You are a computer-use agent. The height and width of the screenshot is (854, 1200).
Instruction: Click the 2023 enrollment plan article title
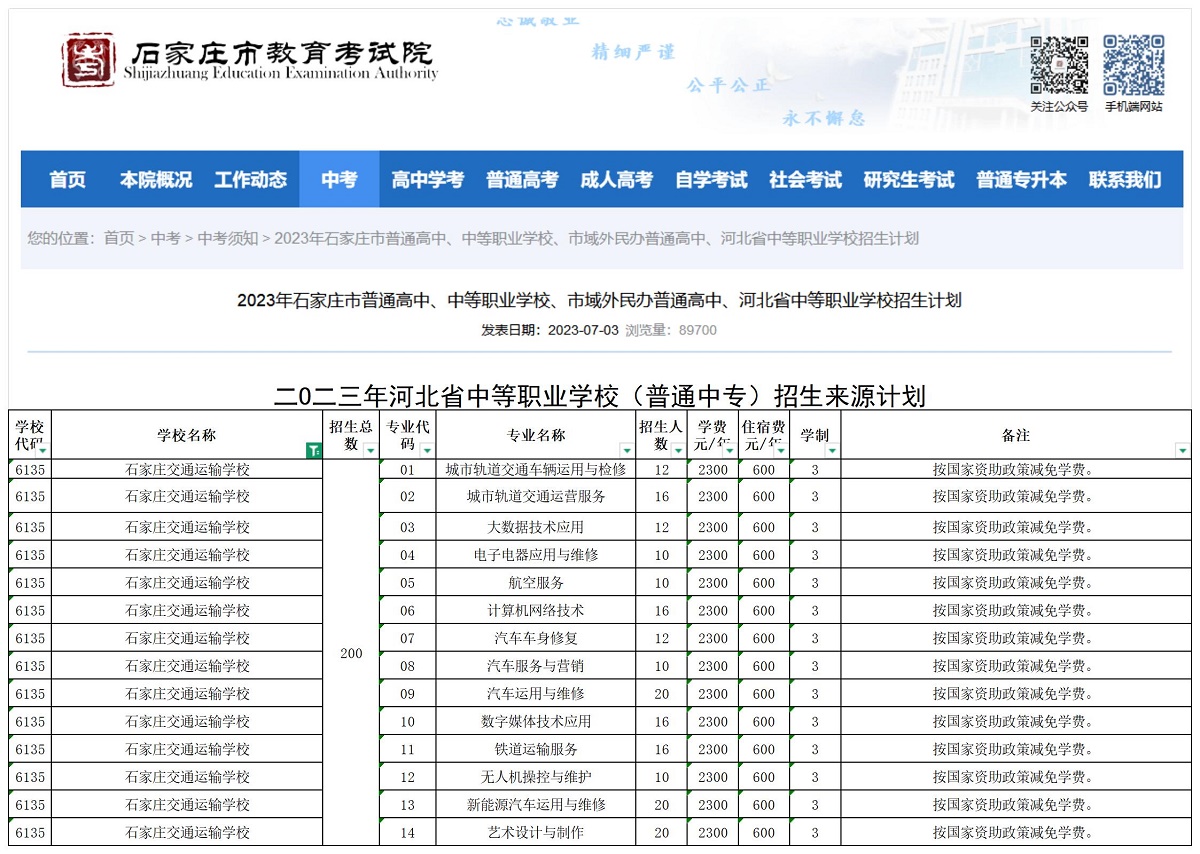(x=599, y=300)
